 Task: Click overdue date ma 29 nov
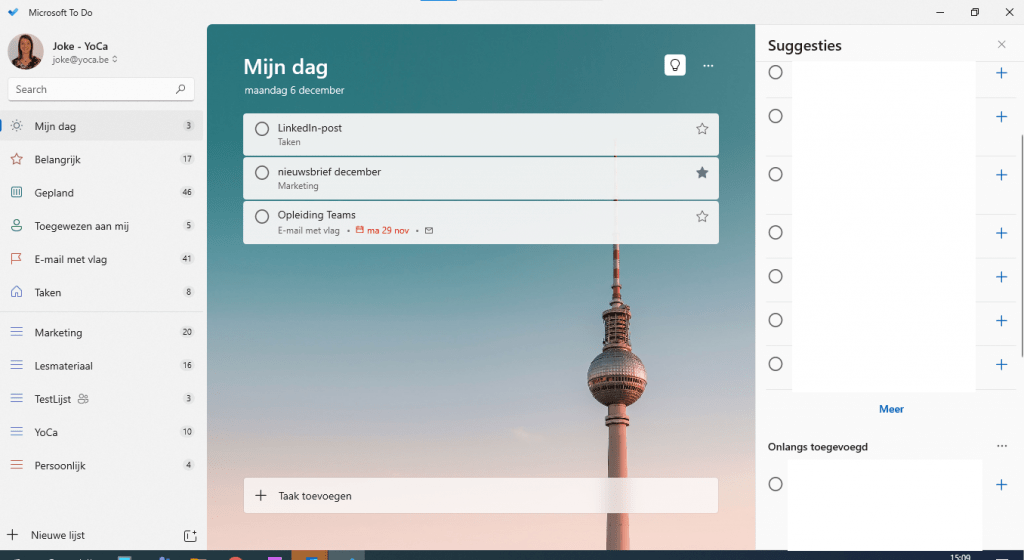tap(388, 230)
